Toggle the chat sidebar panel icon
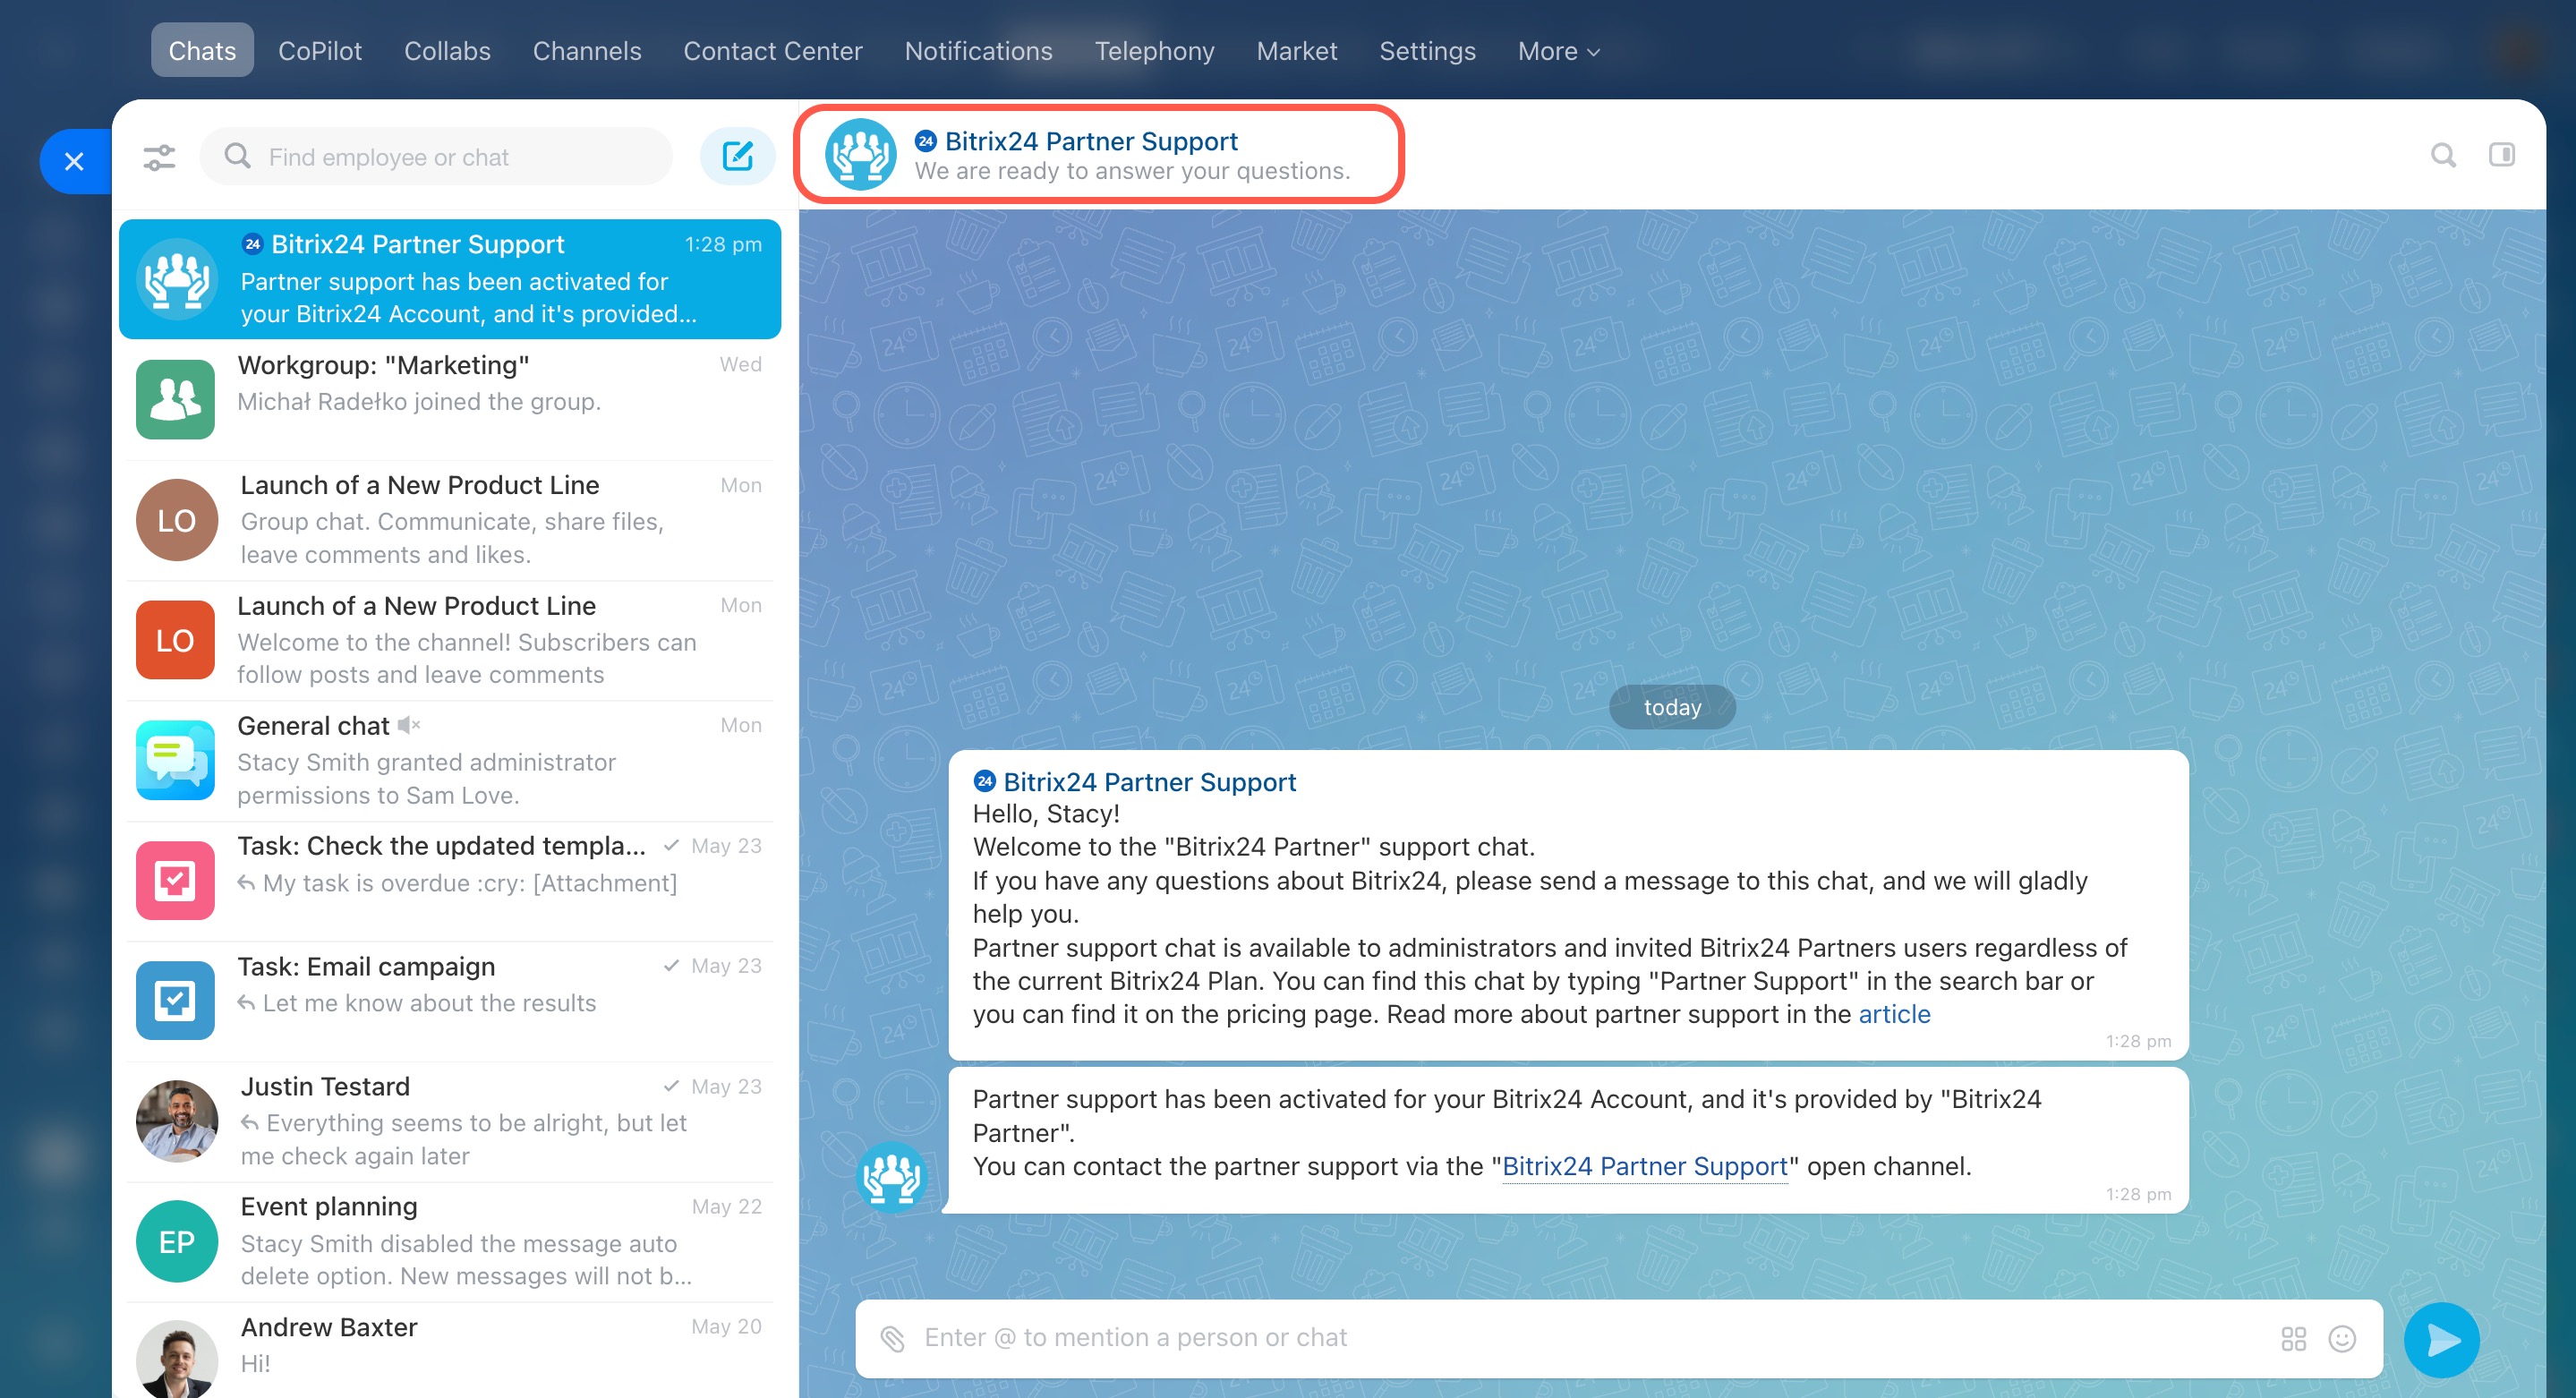The width and height of the screenshot is (2576, 1398). (x=2501, y=155)
